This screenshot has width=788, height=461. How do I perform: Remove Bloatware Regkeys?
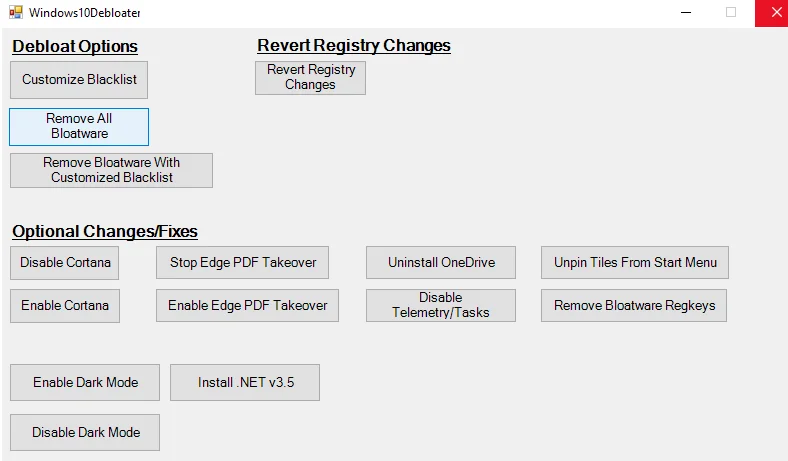point(634,305)
